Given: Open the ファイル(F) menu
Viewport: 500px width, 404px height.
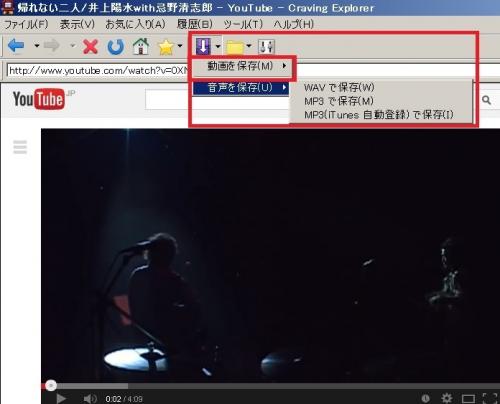Looking at the screenshot, I should (x=26, y=24).
